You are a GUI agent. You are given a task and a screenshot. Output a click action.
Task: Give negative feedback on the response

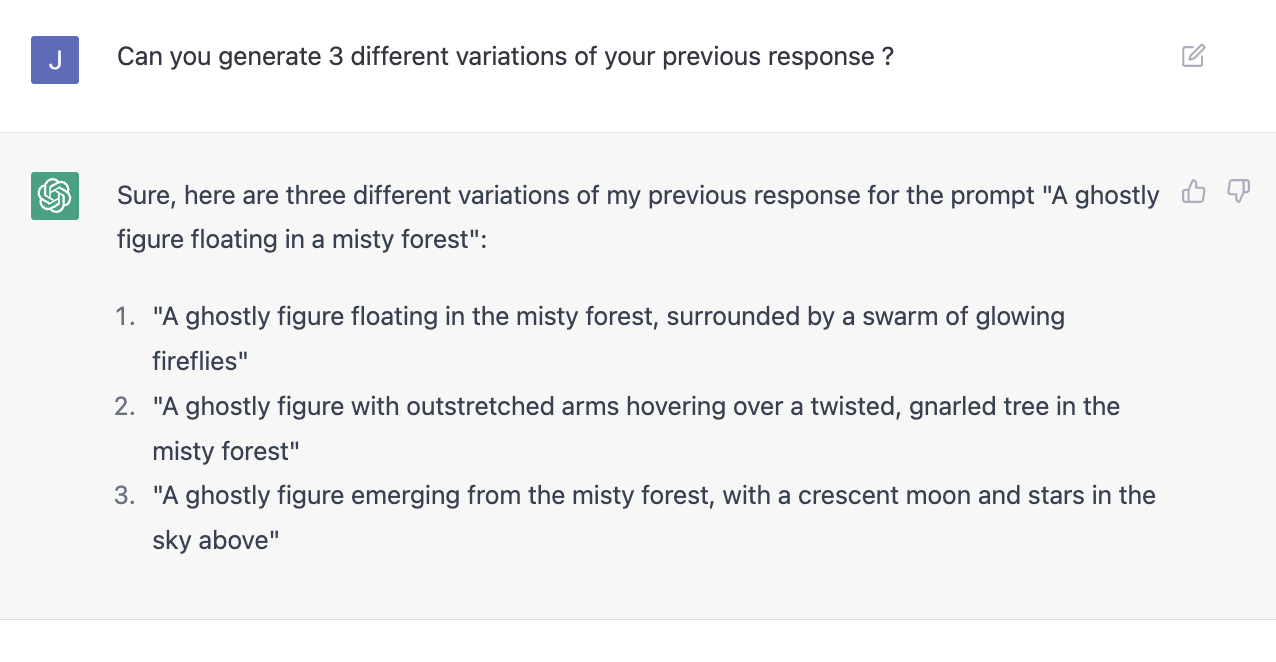1238,192
